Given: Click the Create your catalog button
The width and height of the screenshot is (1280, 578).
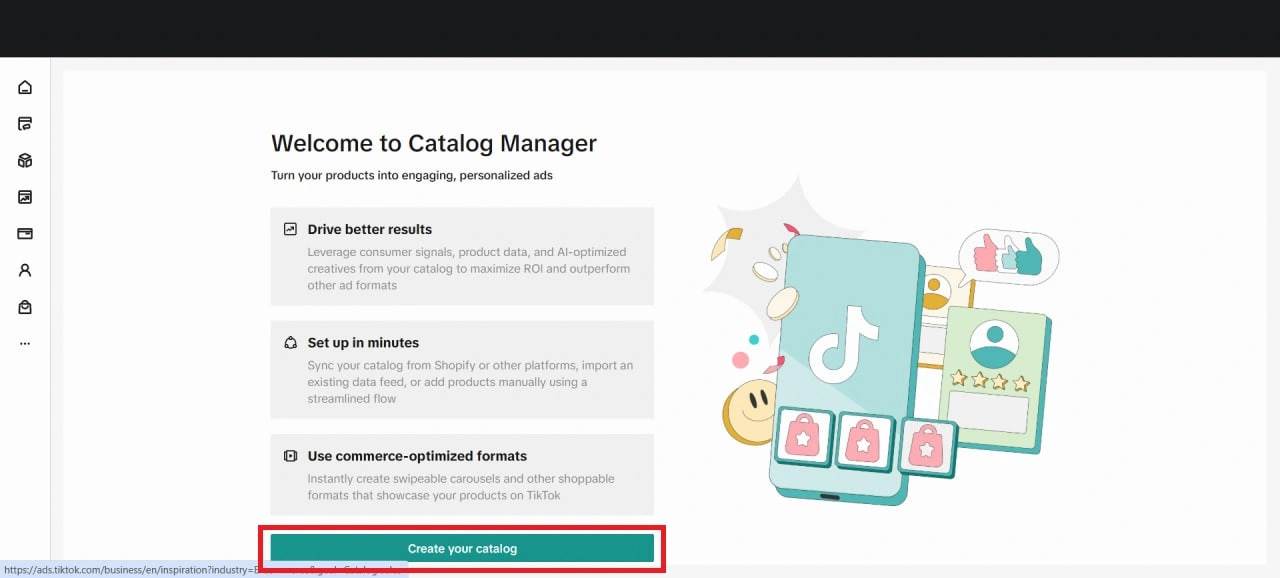Looking at the screenshot, I should pyautogui.click(x=462, y=548).
